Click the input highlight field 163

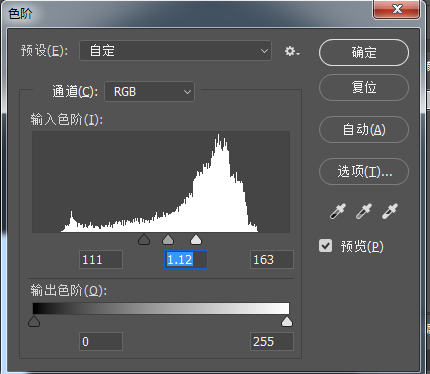(272, 259)
